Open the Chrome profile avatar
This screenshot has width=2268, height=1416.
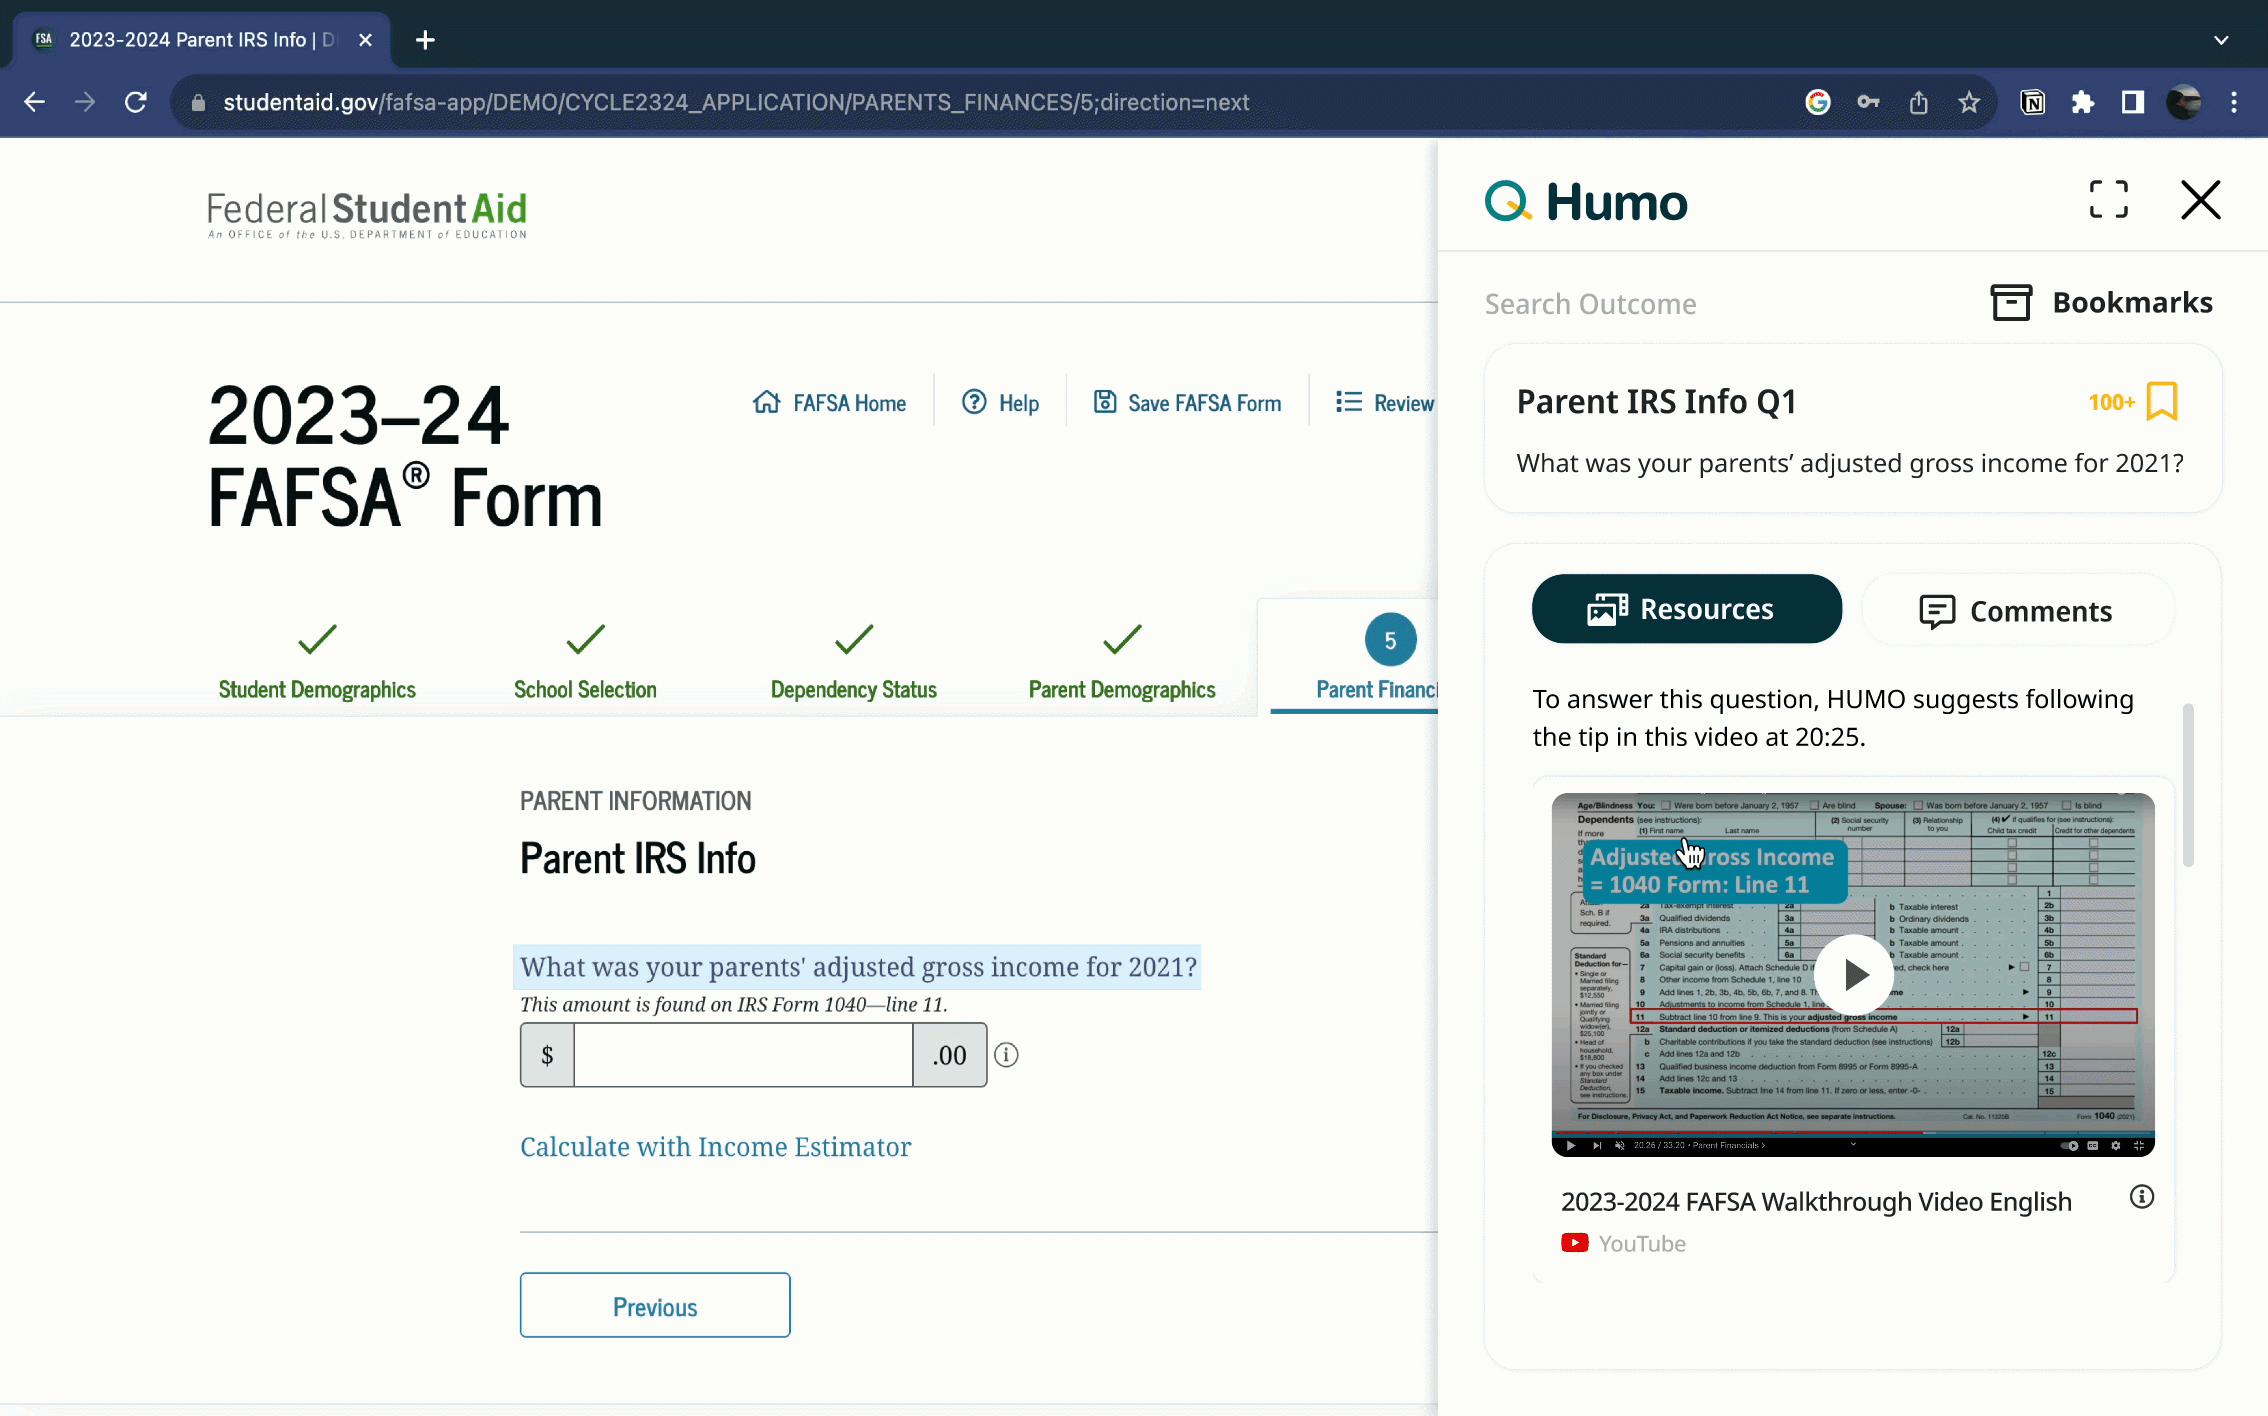2184,102
